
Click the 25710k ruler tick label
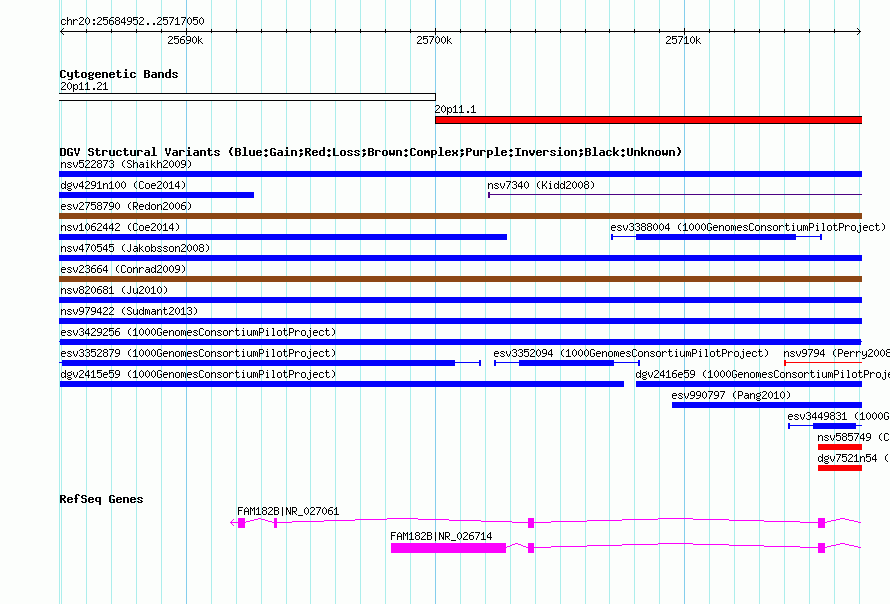coord(683,40)
